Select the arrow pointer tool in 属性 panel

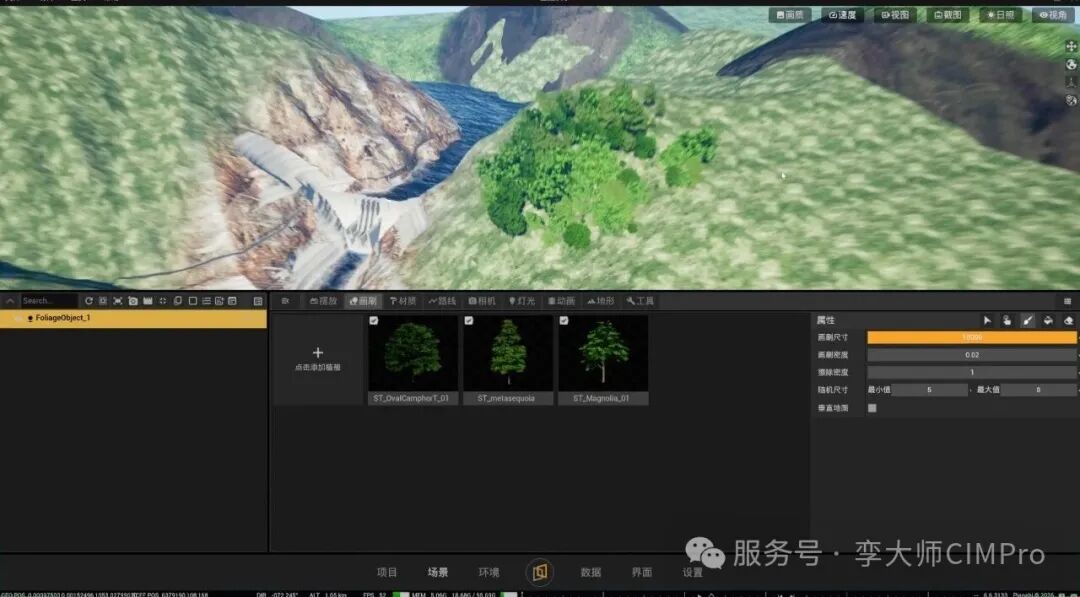click(987, 320)
